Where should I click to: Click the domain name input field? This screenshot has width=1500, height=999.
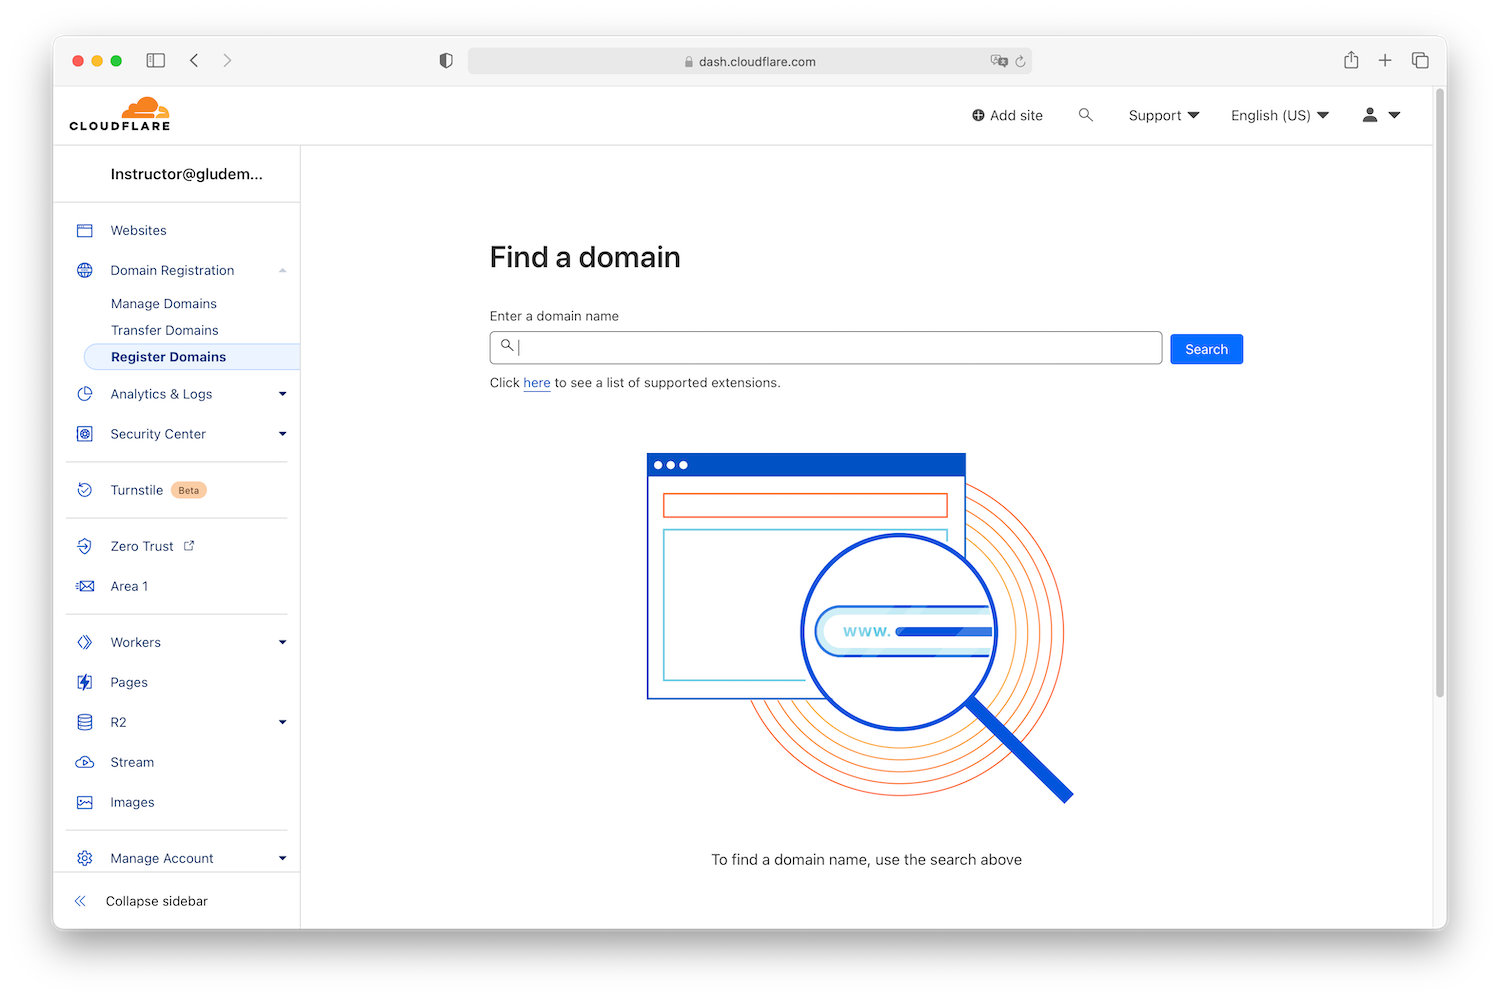[826, 348]
